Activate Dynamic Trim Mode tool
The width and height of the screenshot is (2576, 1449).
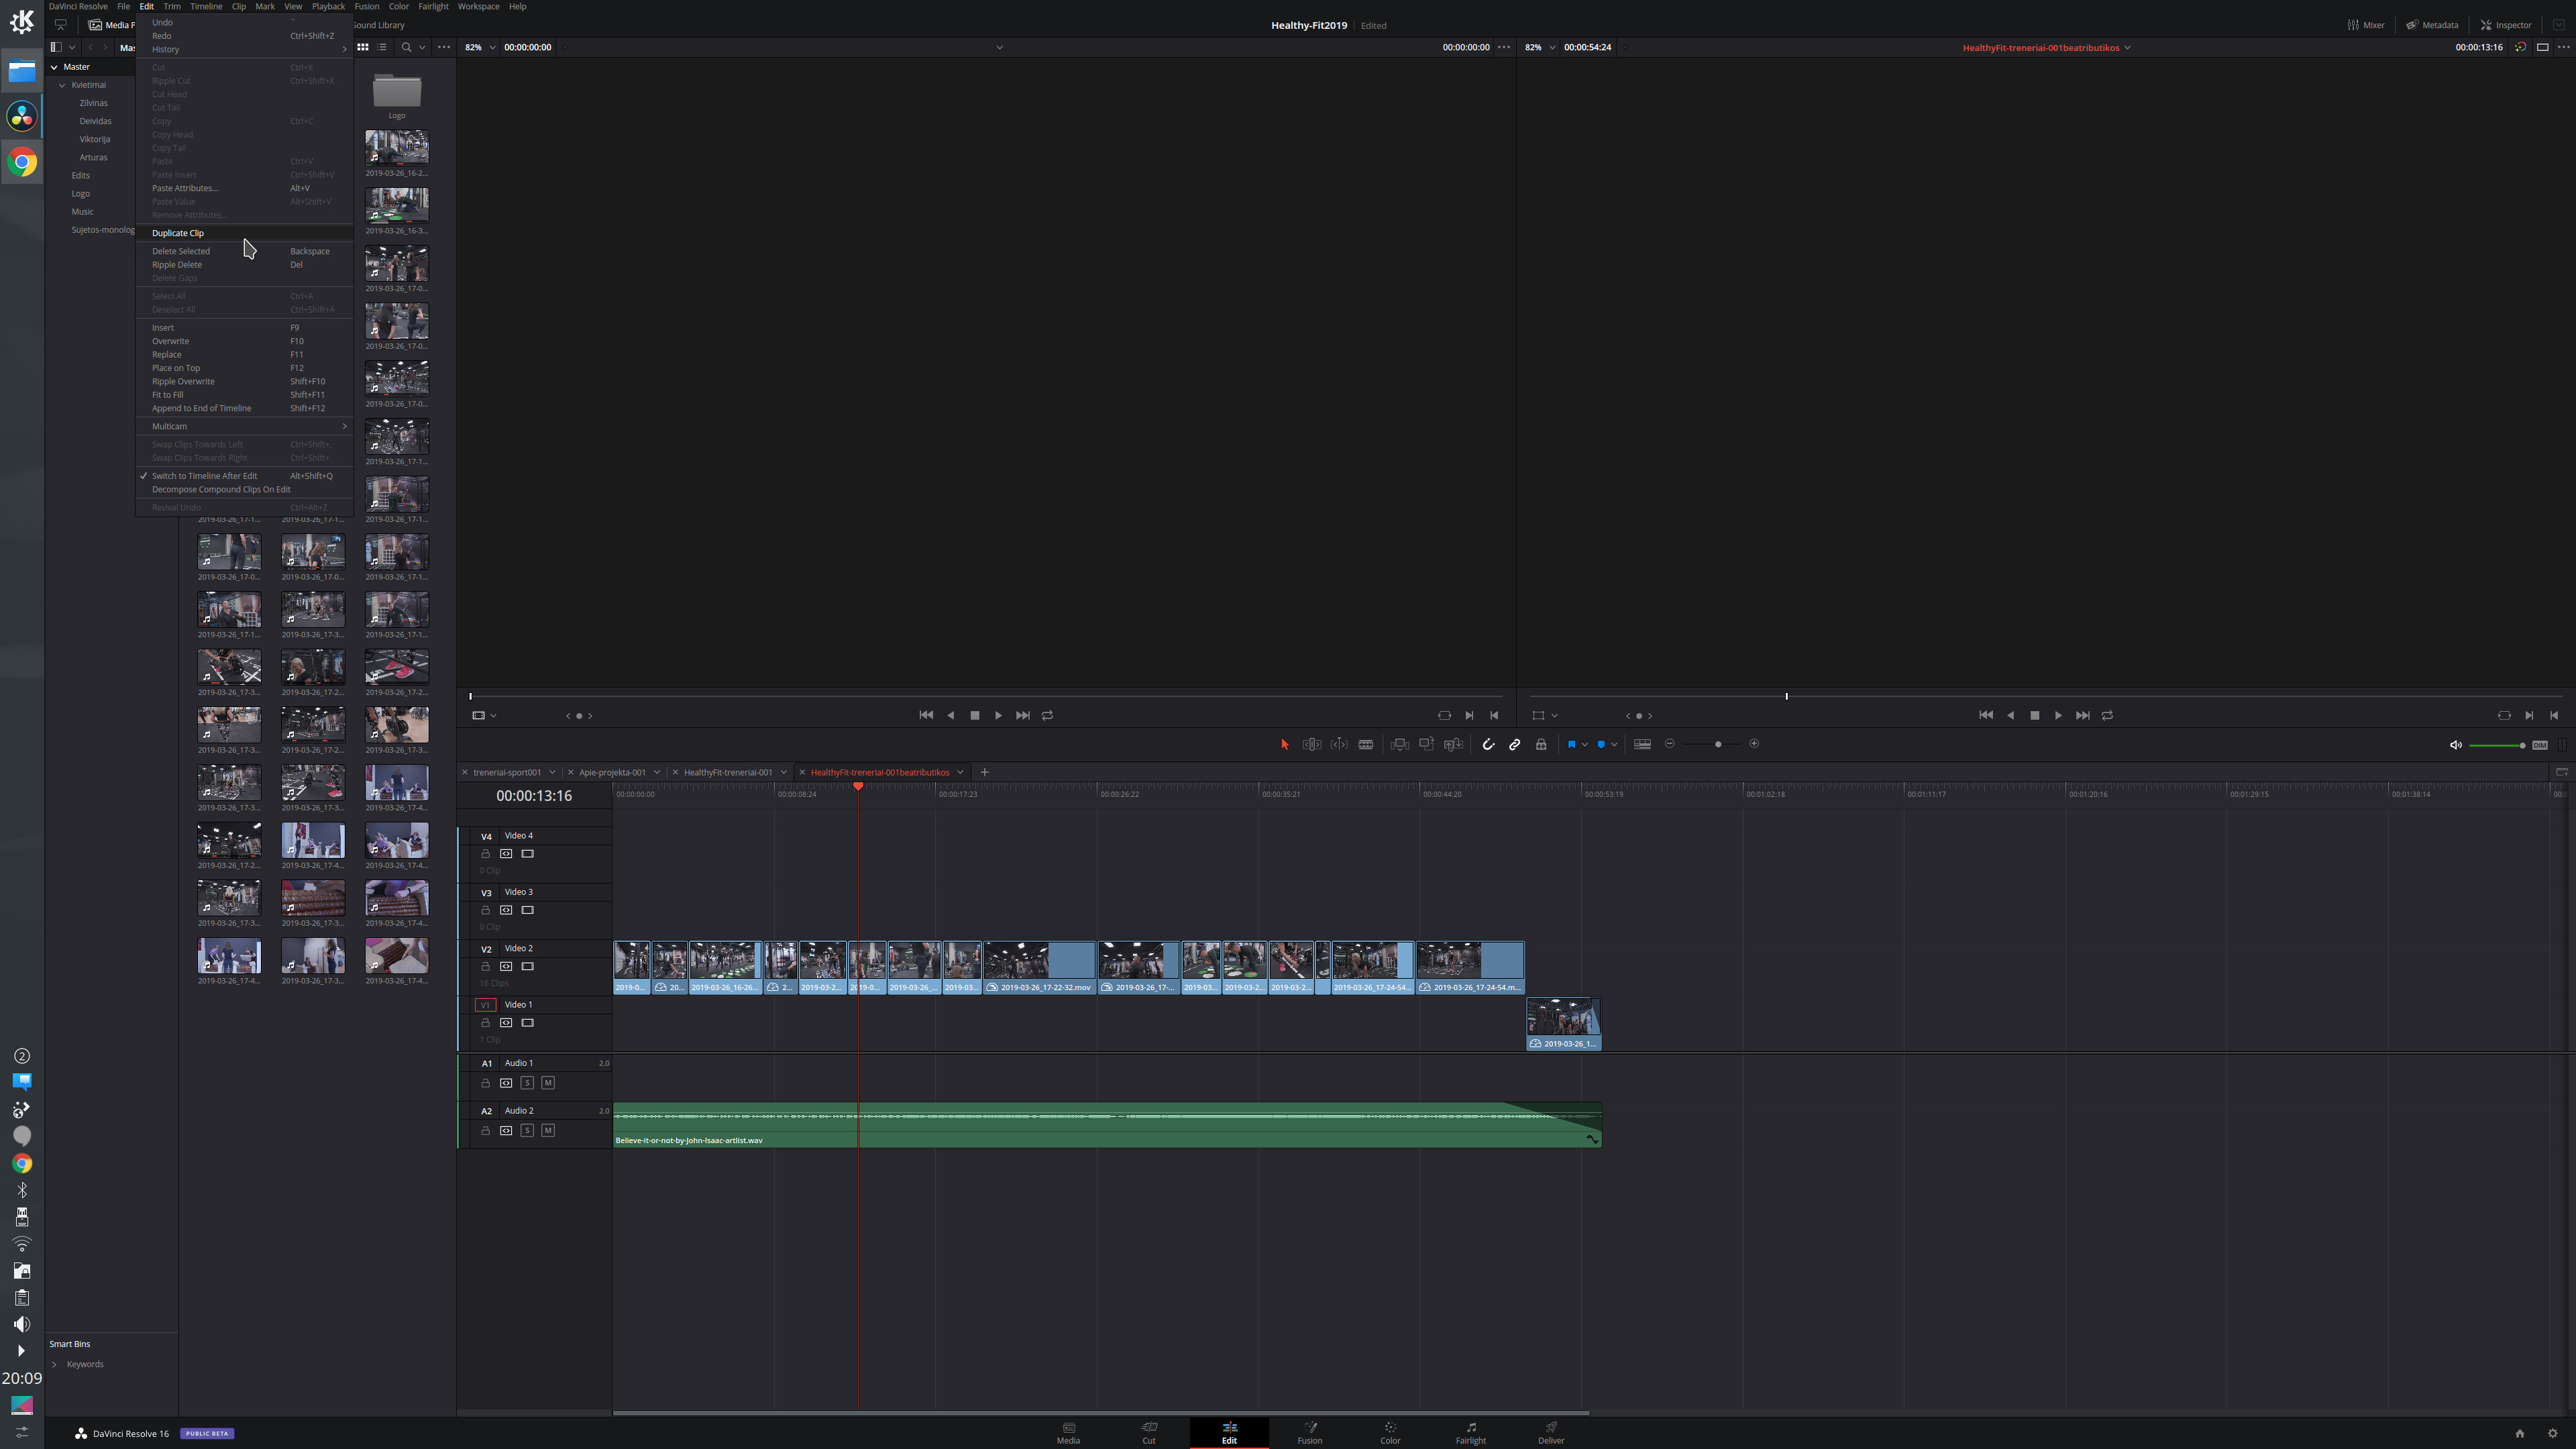tap(1339, 744)
